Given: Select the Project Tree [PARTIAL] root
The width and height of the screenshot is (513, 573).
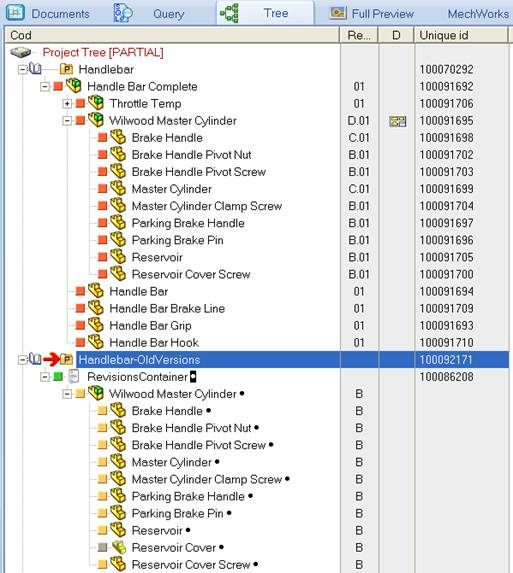Looking at the screenshot, I should coord(103,52).
